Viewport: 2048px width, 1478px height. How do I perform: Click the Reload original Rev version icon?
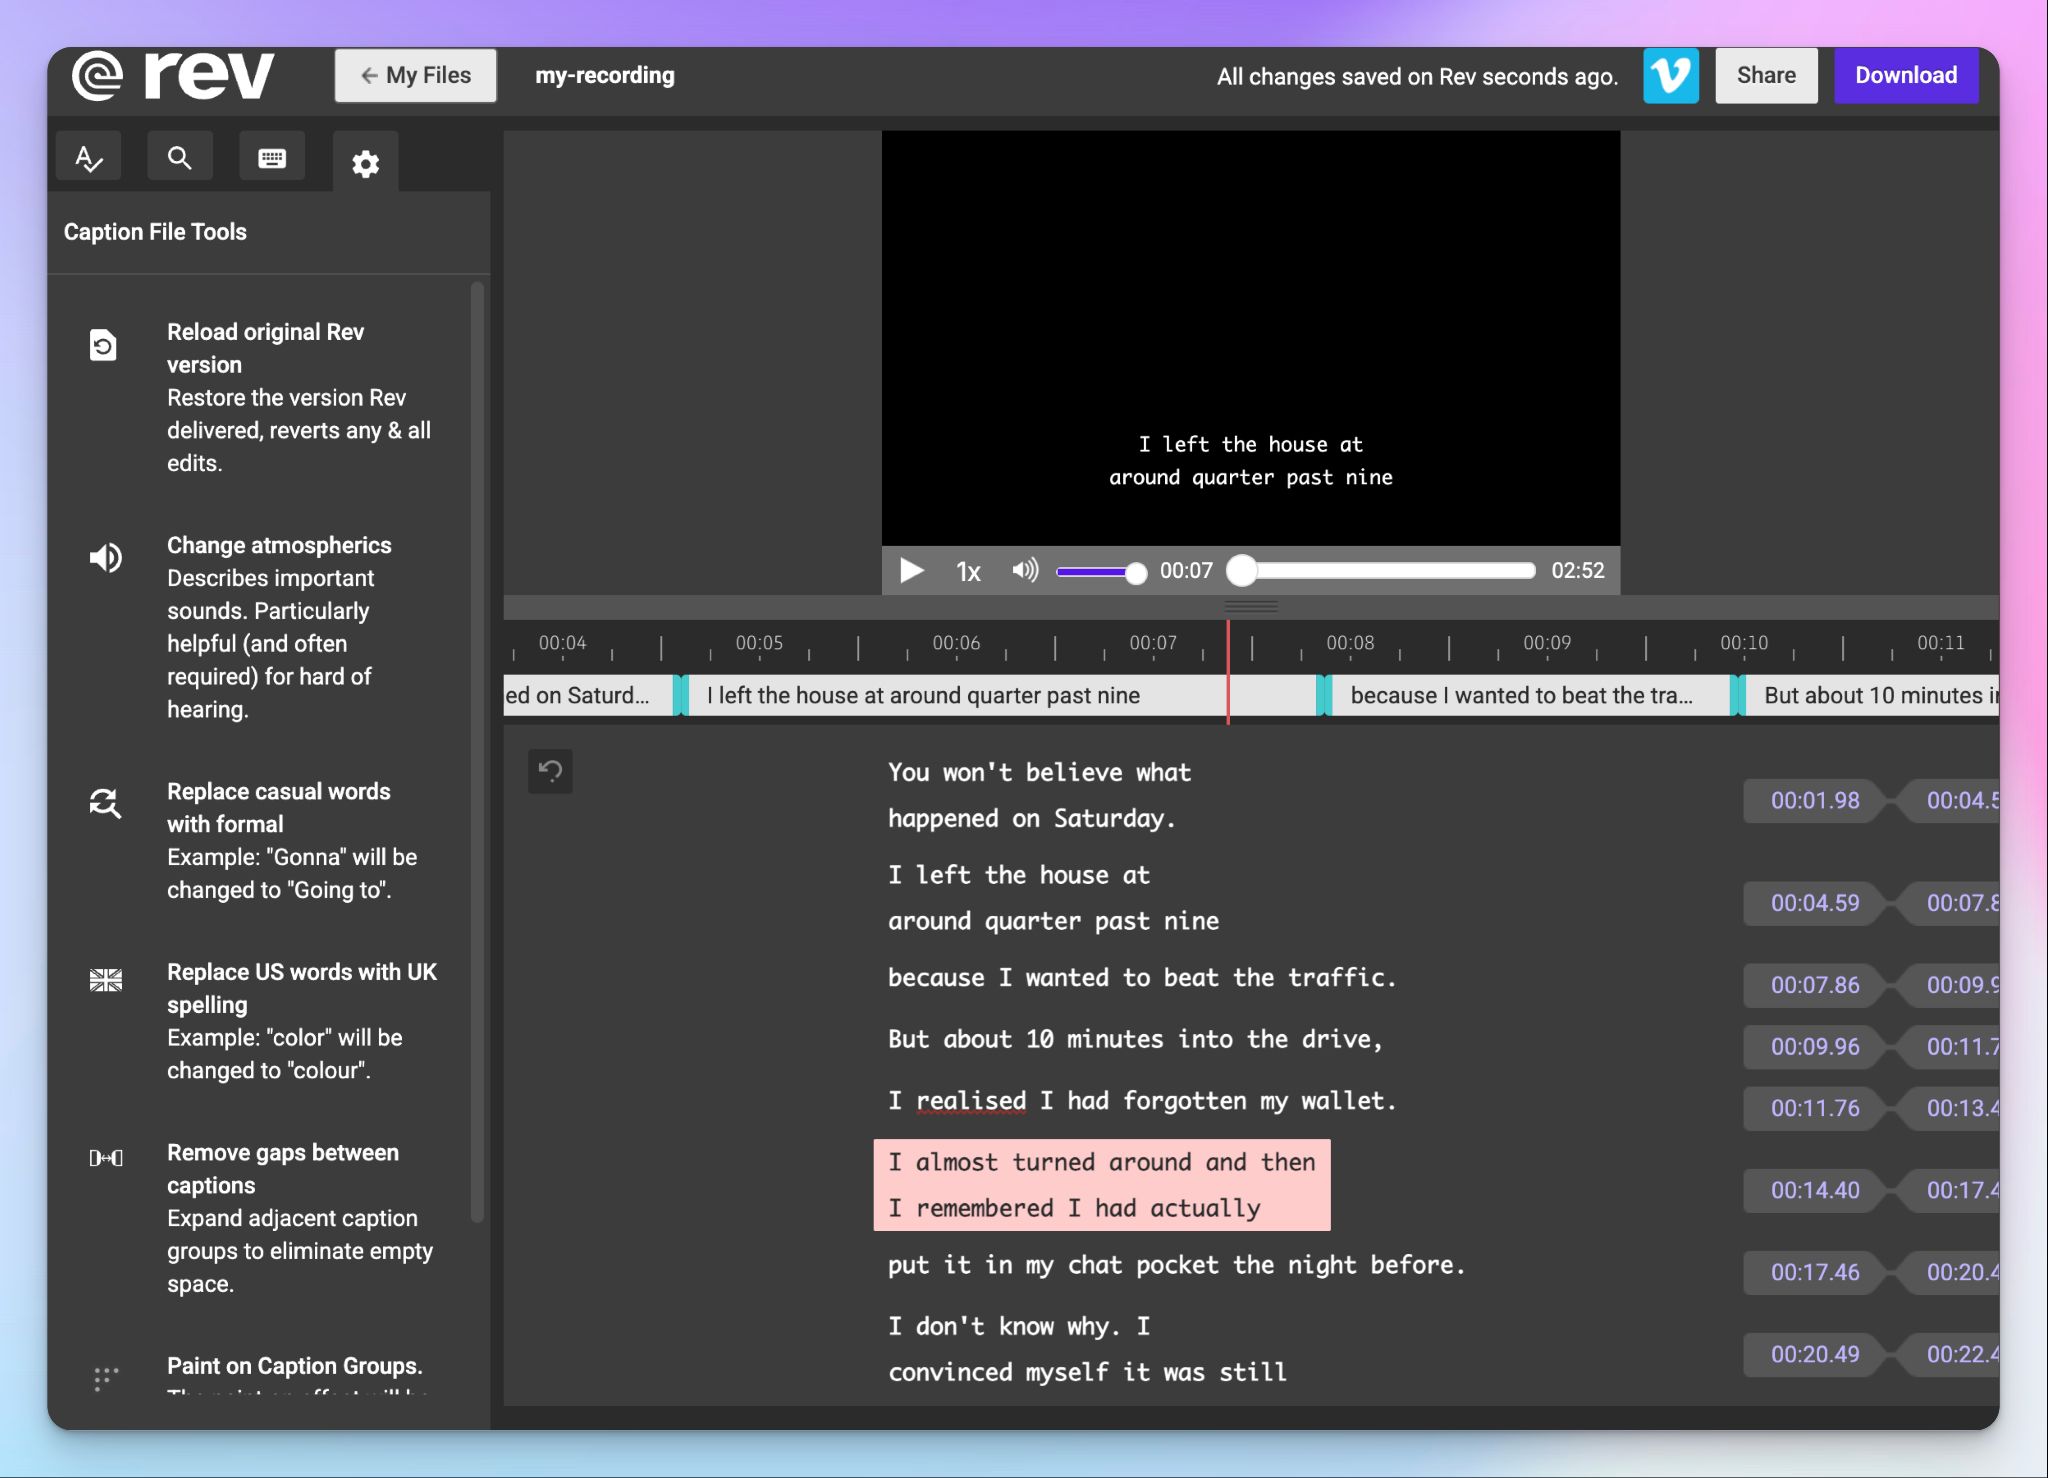tap(103, 345)
